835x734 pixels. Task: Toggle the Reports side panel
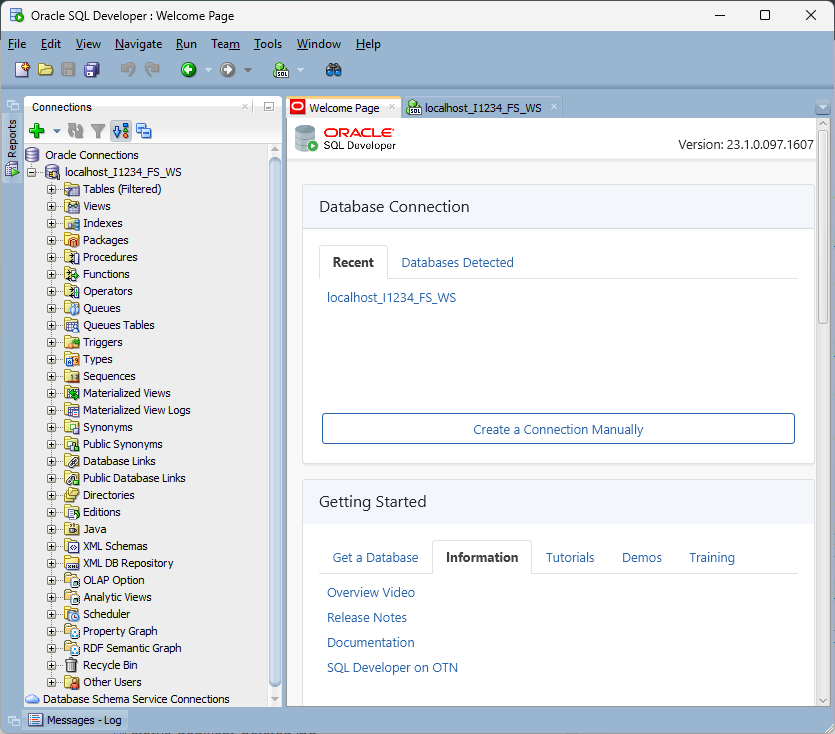click(12, 140)
